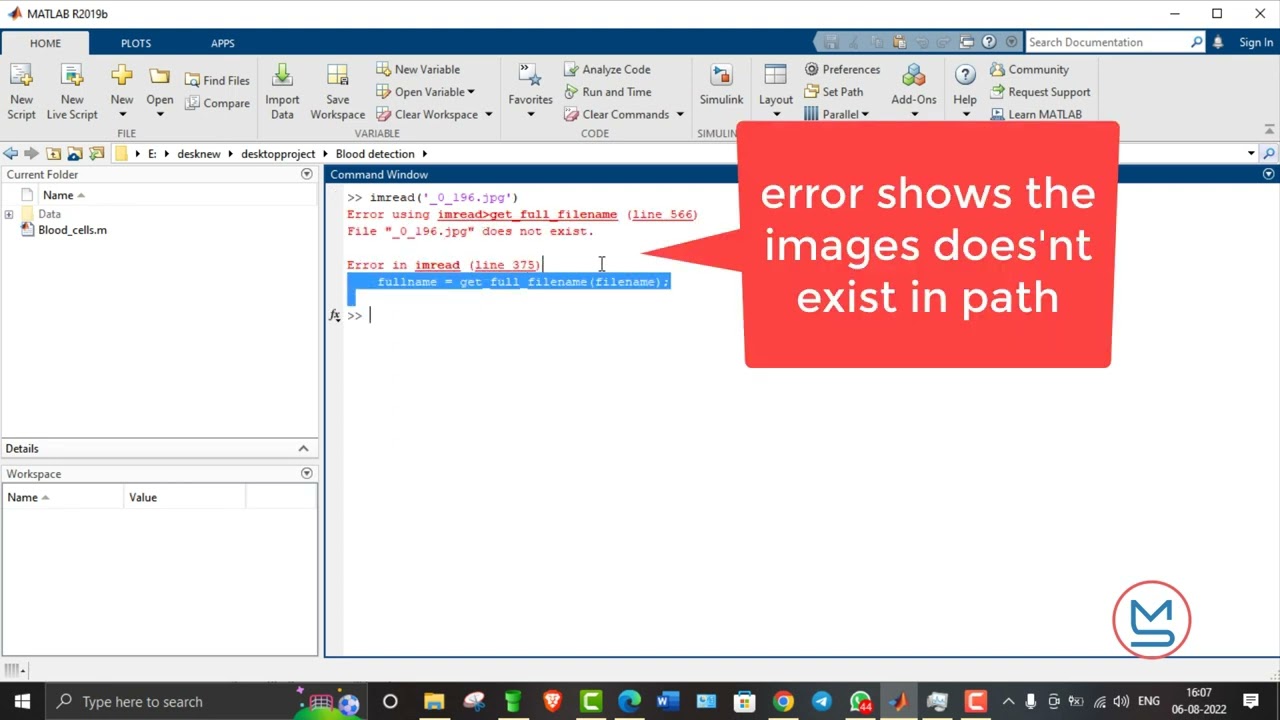The width and height of the screenshot is (1280, 720).
Task: Open Google Chrome from the taskbar
Action: 783,701
